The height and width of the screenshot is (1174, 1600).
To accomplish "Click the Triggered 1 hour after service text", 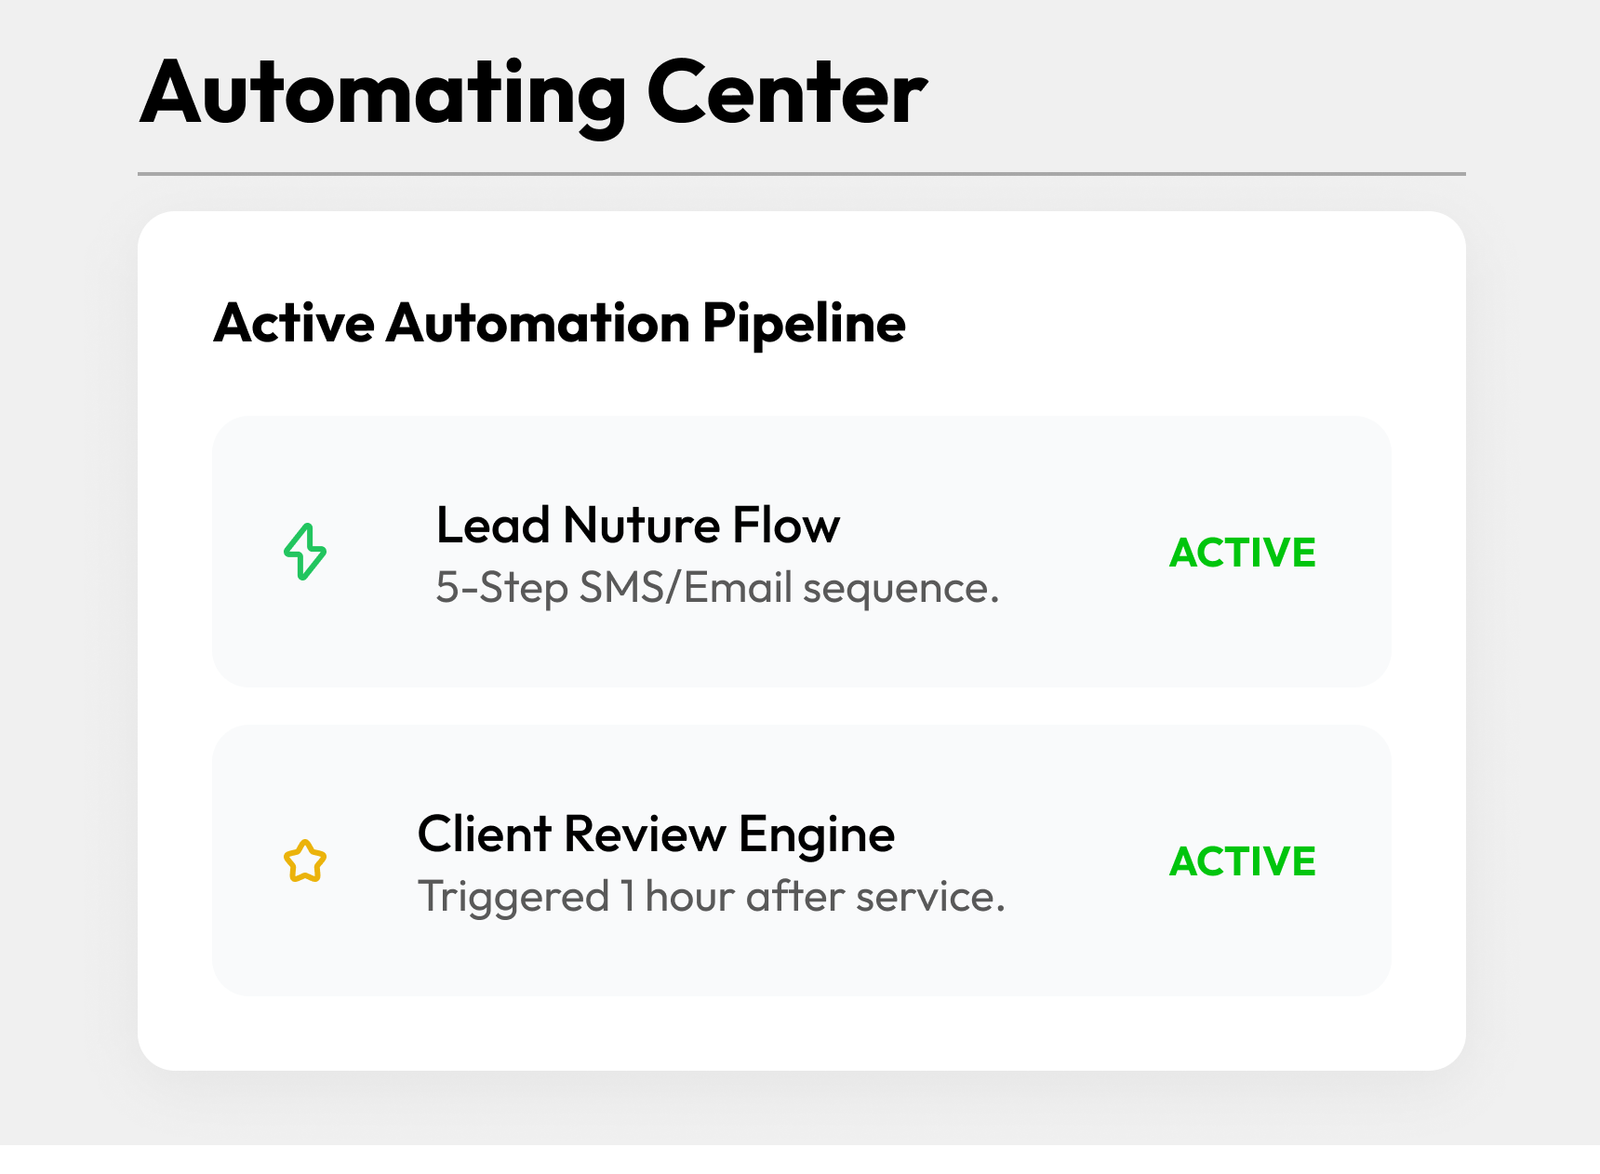I will point(710,897).
